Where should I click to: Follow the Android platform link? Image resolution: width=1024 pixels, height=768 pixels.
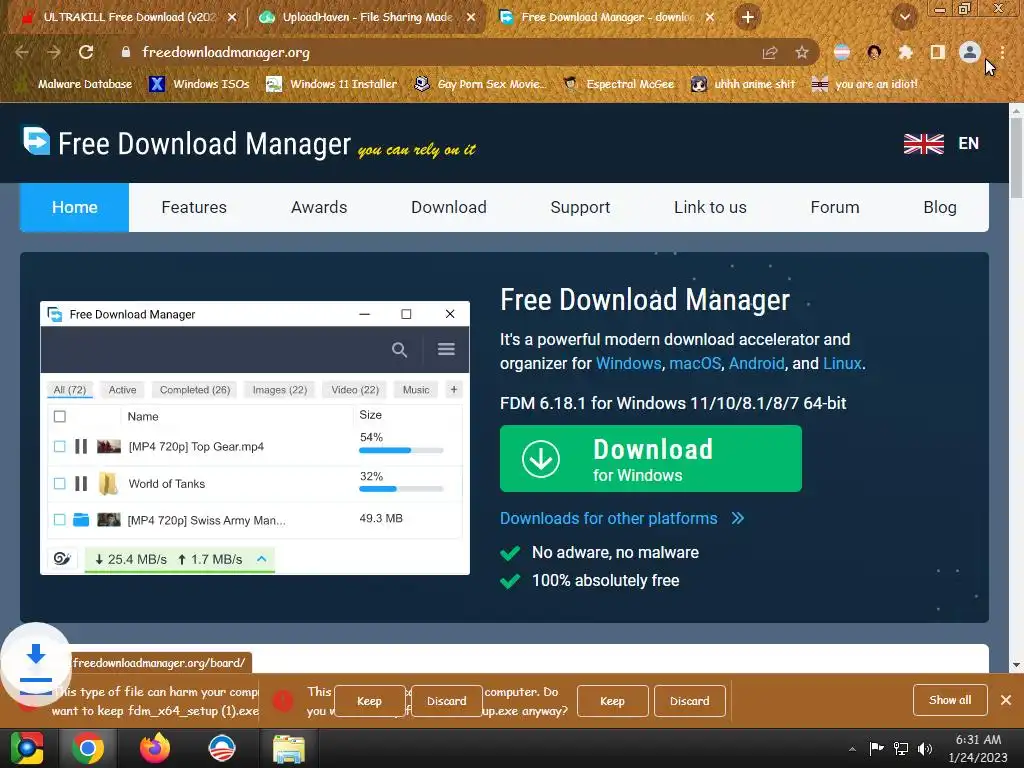(756, 363)
